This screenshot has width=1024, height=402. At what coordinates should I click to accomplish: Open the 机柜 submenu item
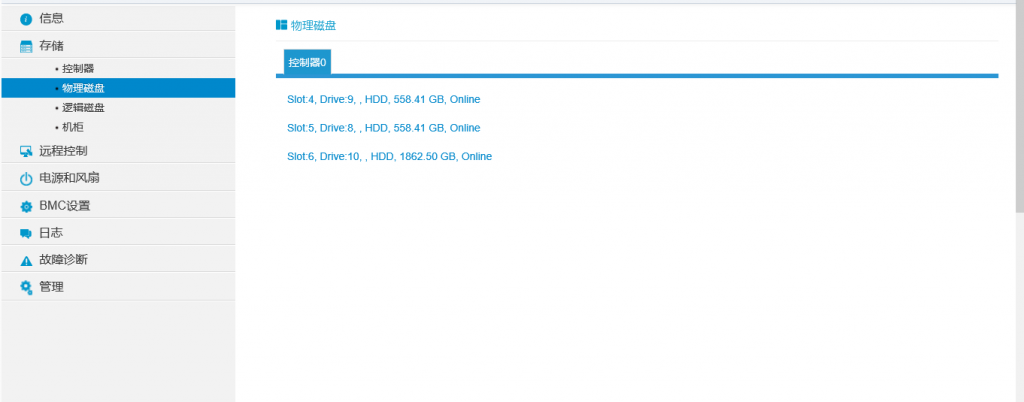pos(72,127)
